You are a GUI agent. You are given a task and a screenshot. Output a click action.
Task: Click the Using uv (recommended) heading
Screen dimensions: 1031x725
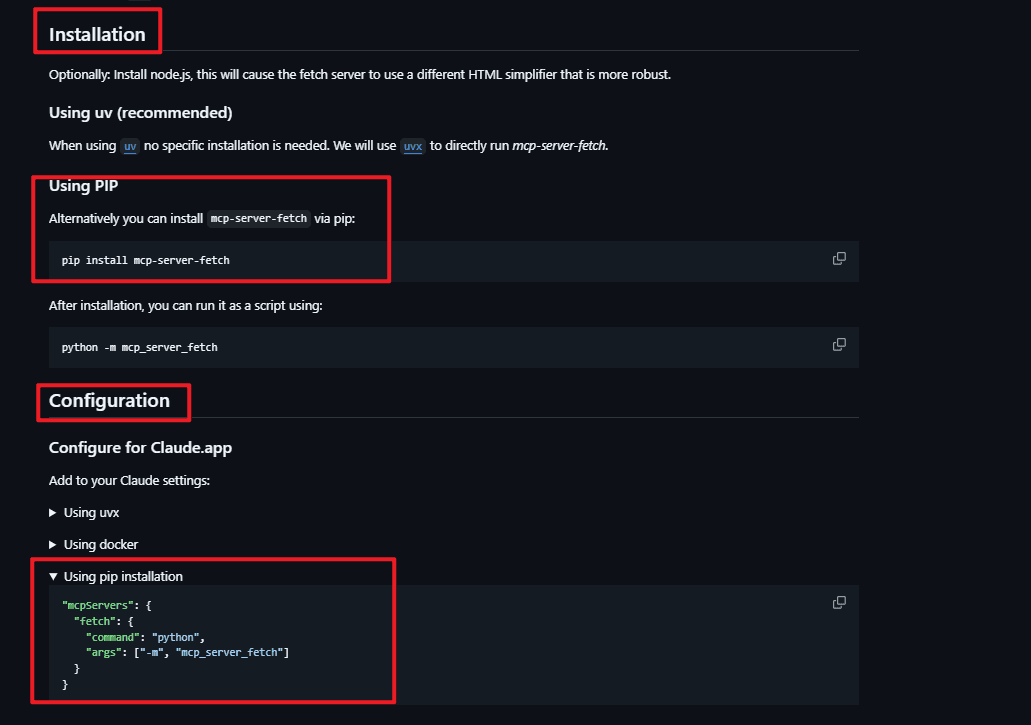click(140, 112)
